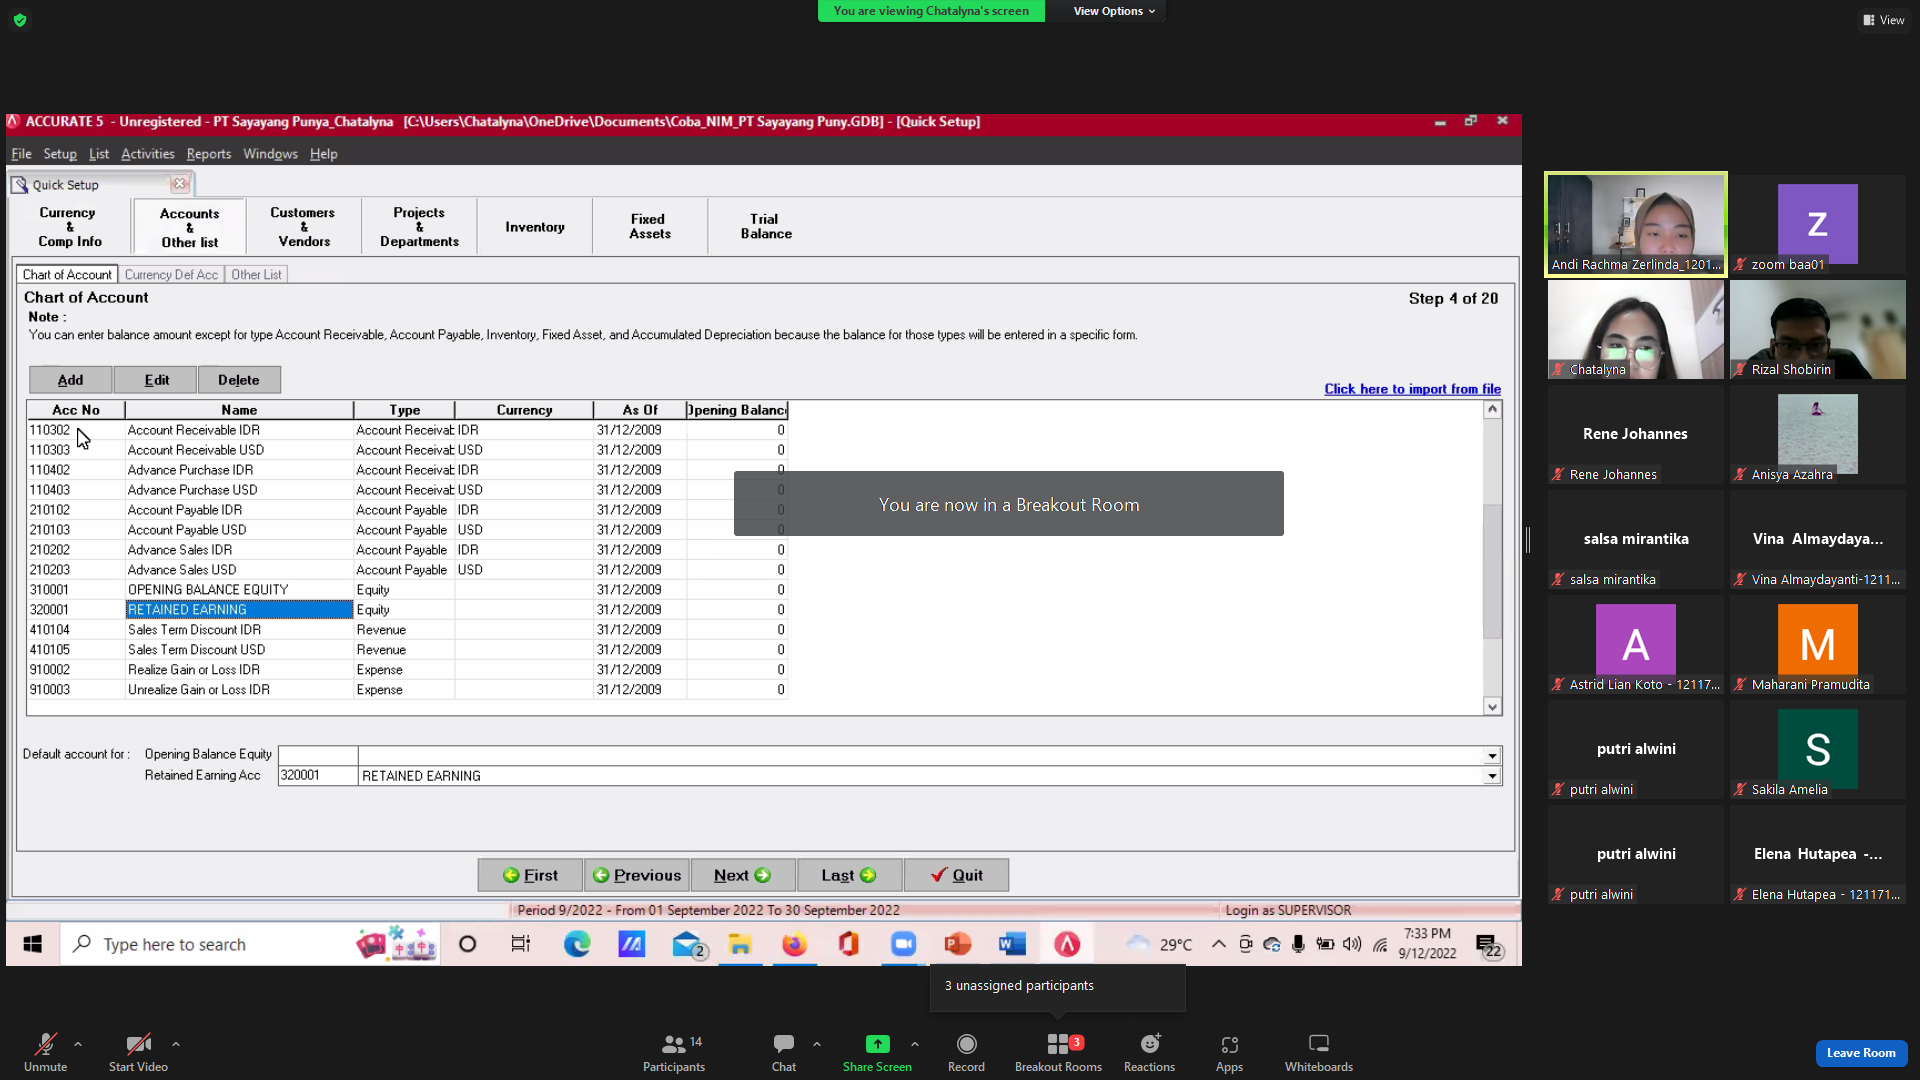Click the account list vertical scrollbar thumb
This screenshot has height=1080, width=1920.
(1492, 570)
